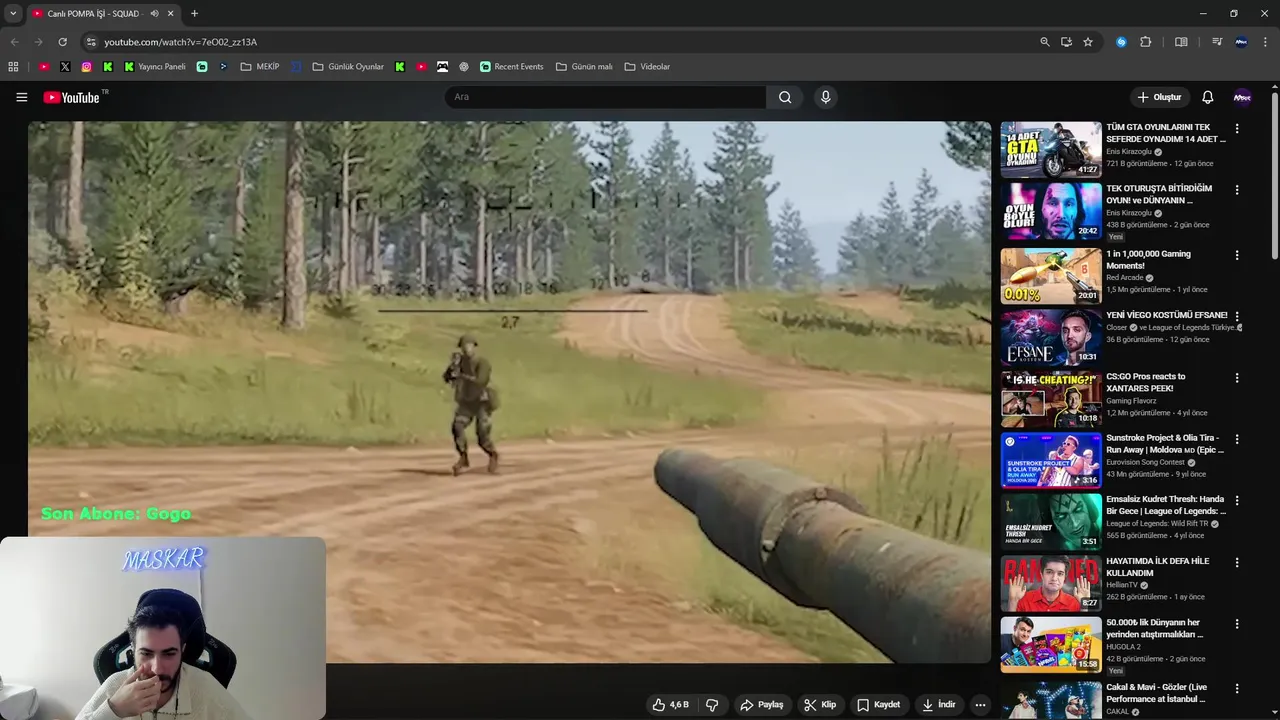Click the Kaydet save button
The image size is (1280, 720).
click(x=878, y=705)
